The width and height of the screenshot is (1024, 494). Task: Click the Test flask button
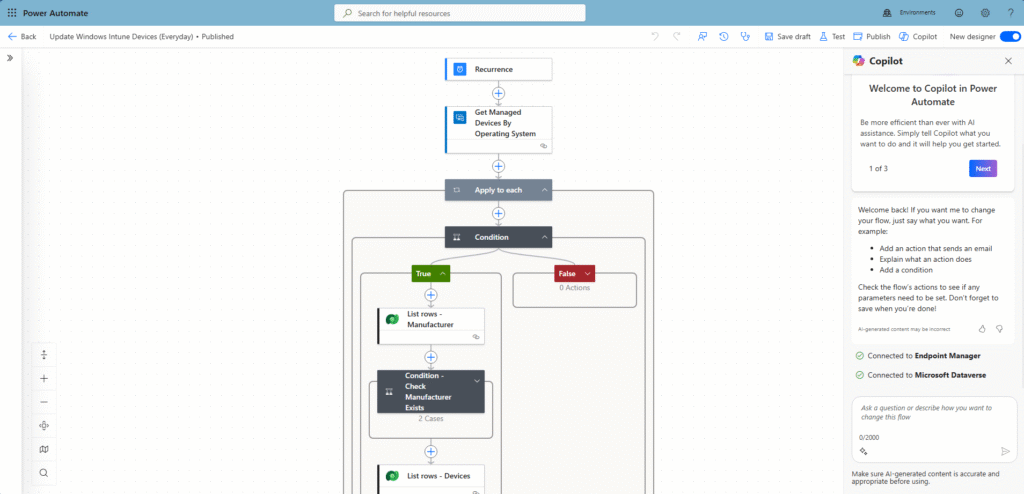[831, 36]
